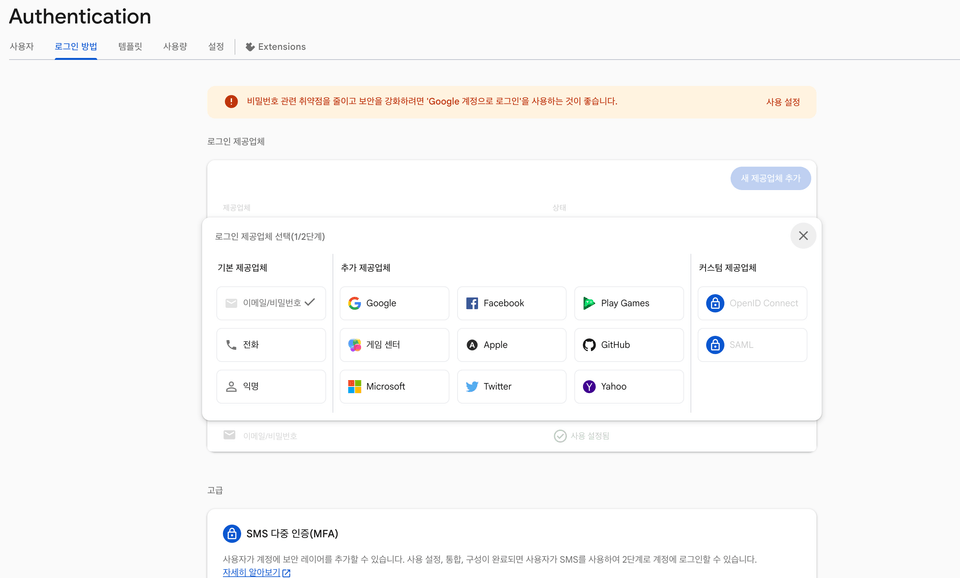Click the Twitter bird icon
Screen dimensions: 960x578
click(x=472, y=386)
